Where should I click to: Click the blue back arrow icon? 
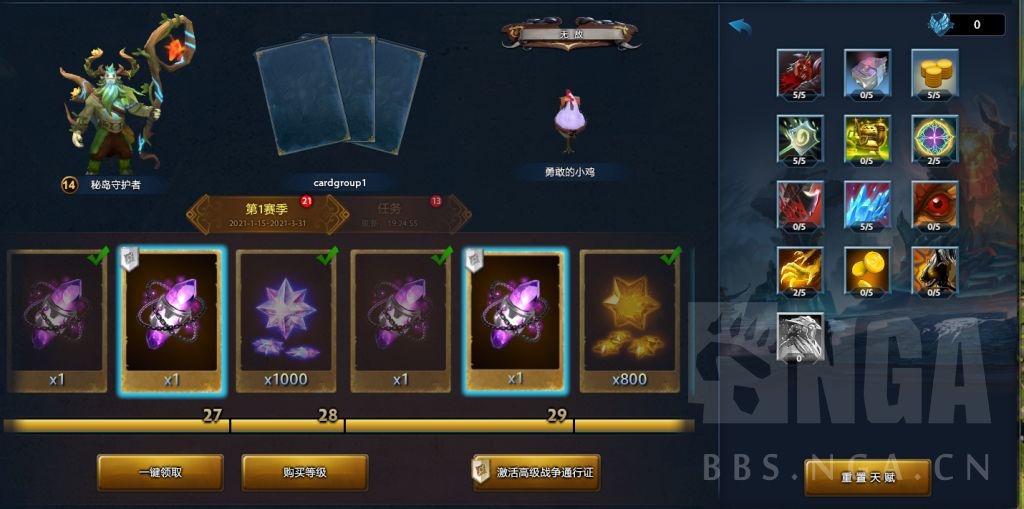[740, 26]
